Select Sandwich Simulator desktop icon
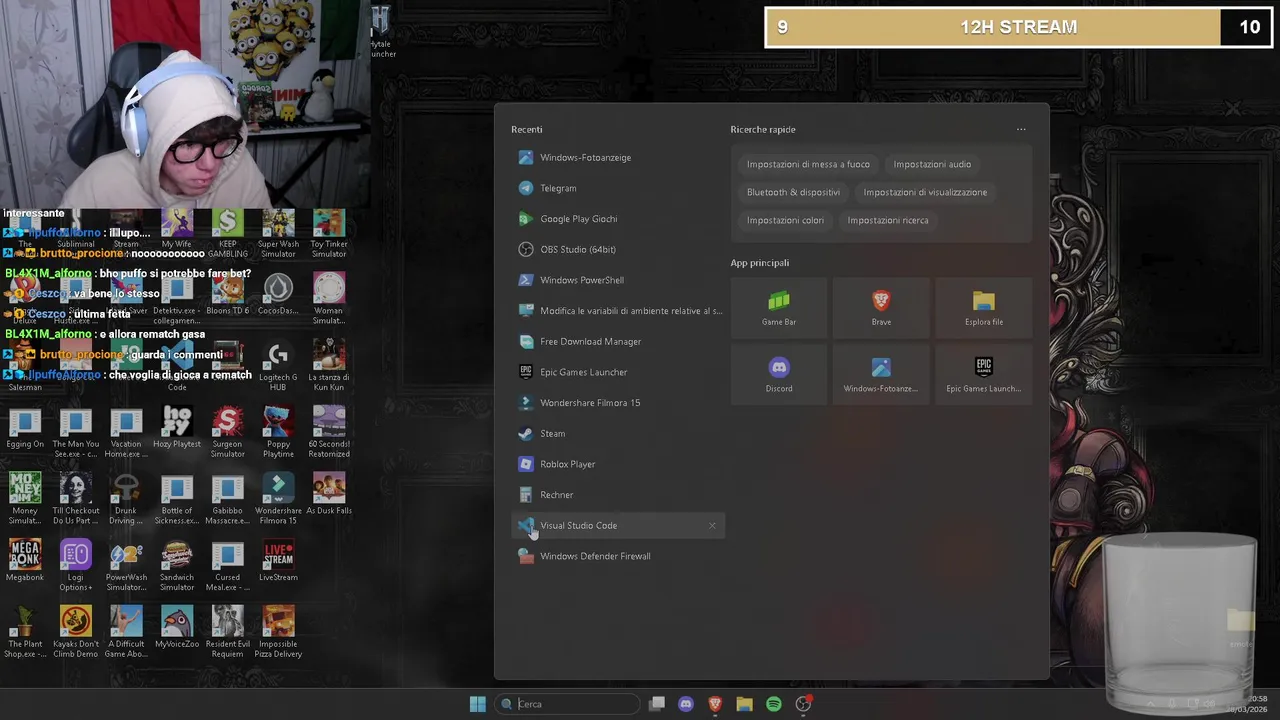The image size is (1280, 720). pos(177,565)
